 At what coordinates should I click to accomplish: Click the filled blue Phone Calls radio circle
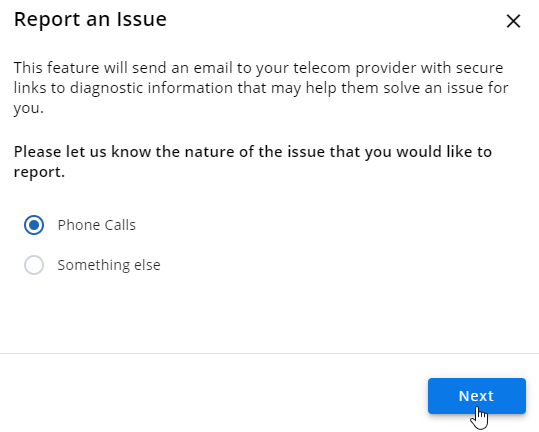(x=34, y=225)
